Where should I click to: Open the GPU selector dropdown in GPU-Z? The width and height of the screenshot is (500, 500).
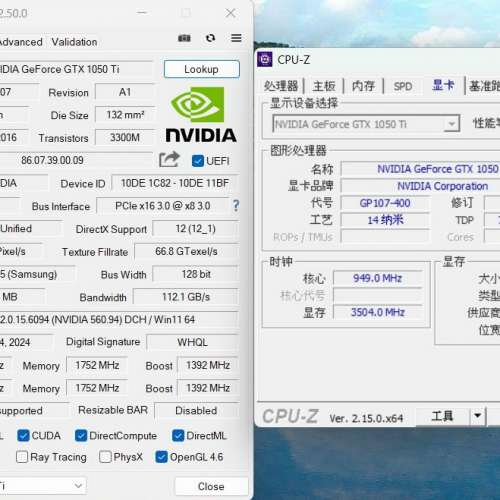[43, 486]
